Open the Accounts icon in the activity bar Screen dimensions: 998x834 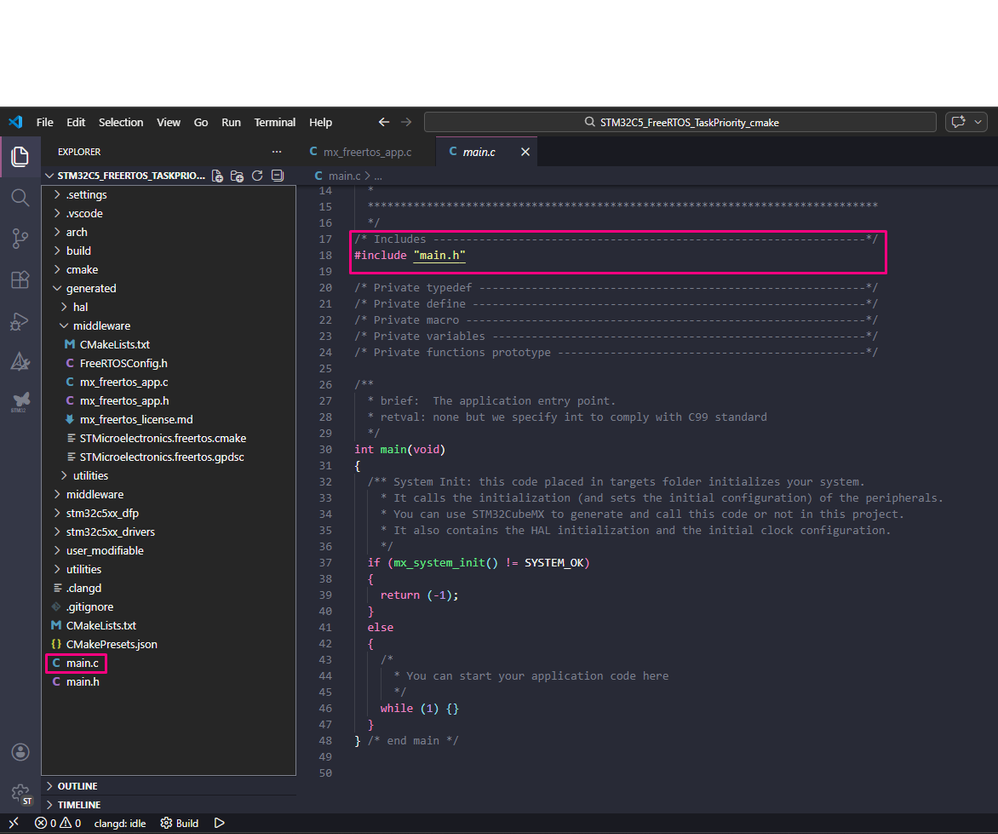pos(20,752)
